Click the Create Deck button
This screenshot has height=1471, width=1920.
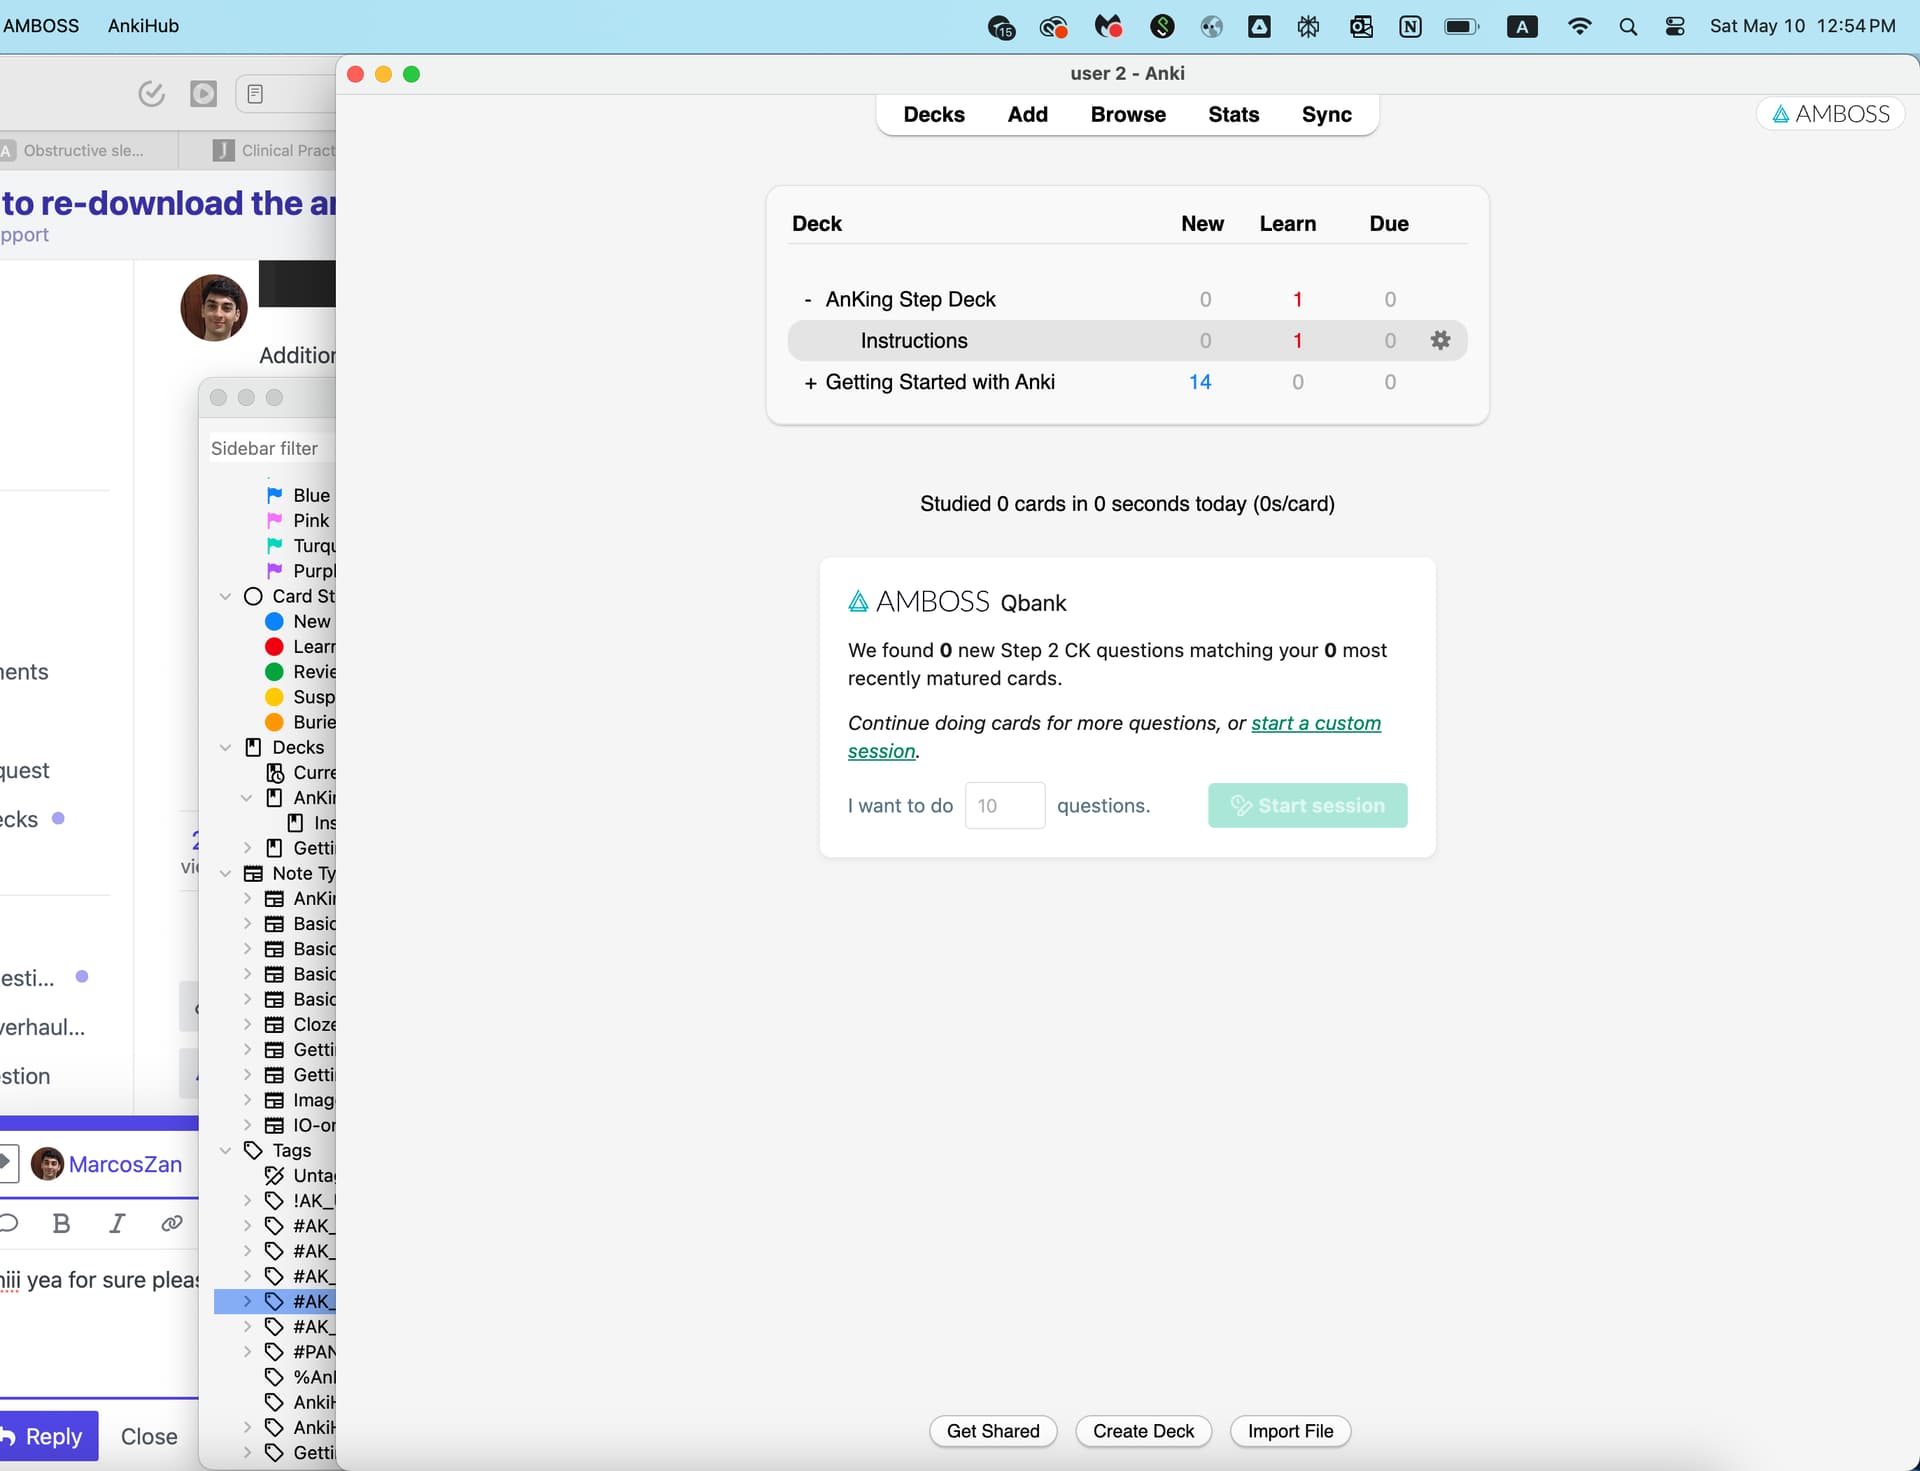(x=1143, y=1431)
